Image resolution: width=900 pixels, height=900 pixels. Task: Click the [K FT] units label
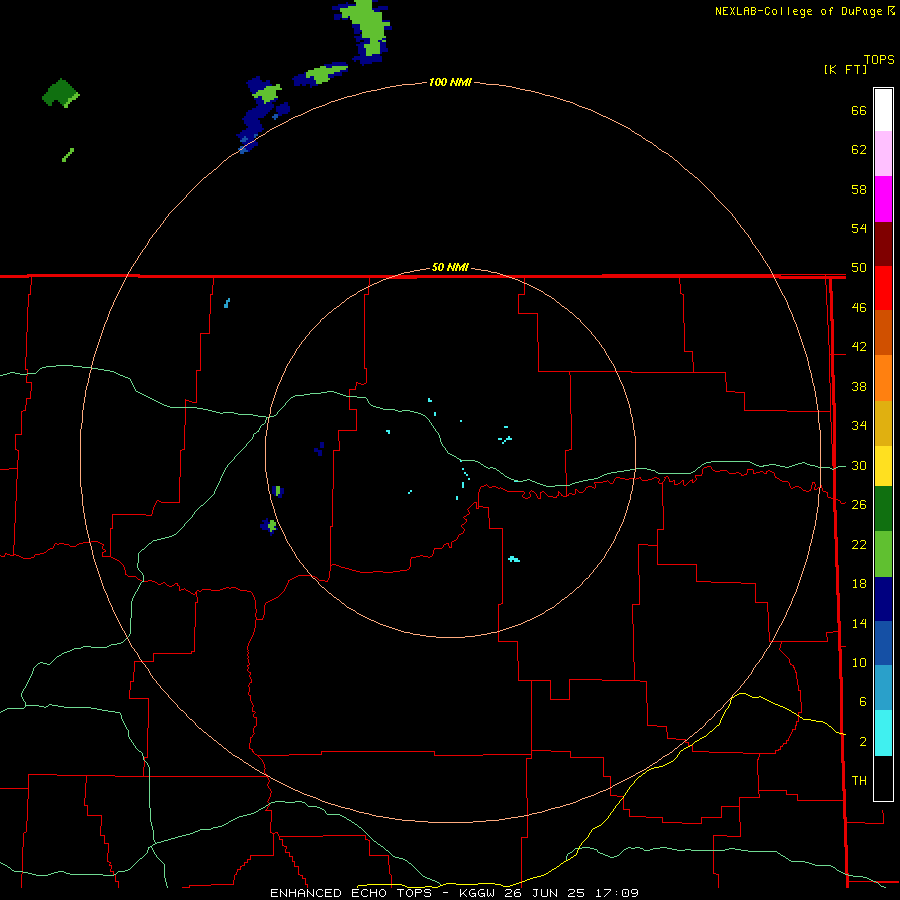tap(845, 69)
